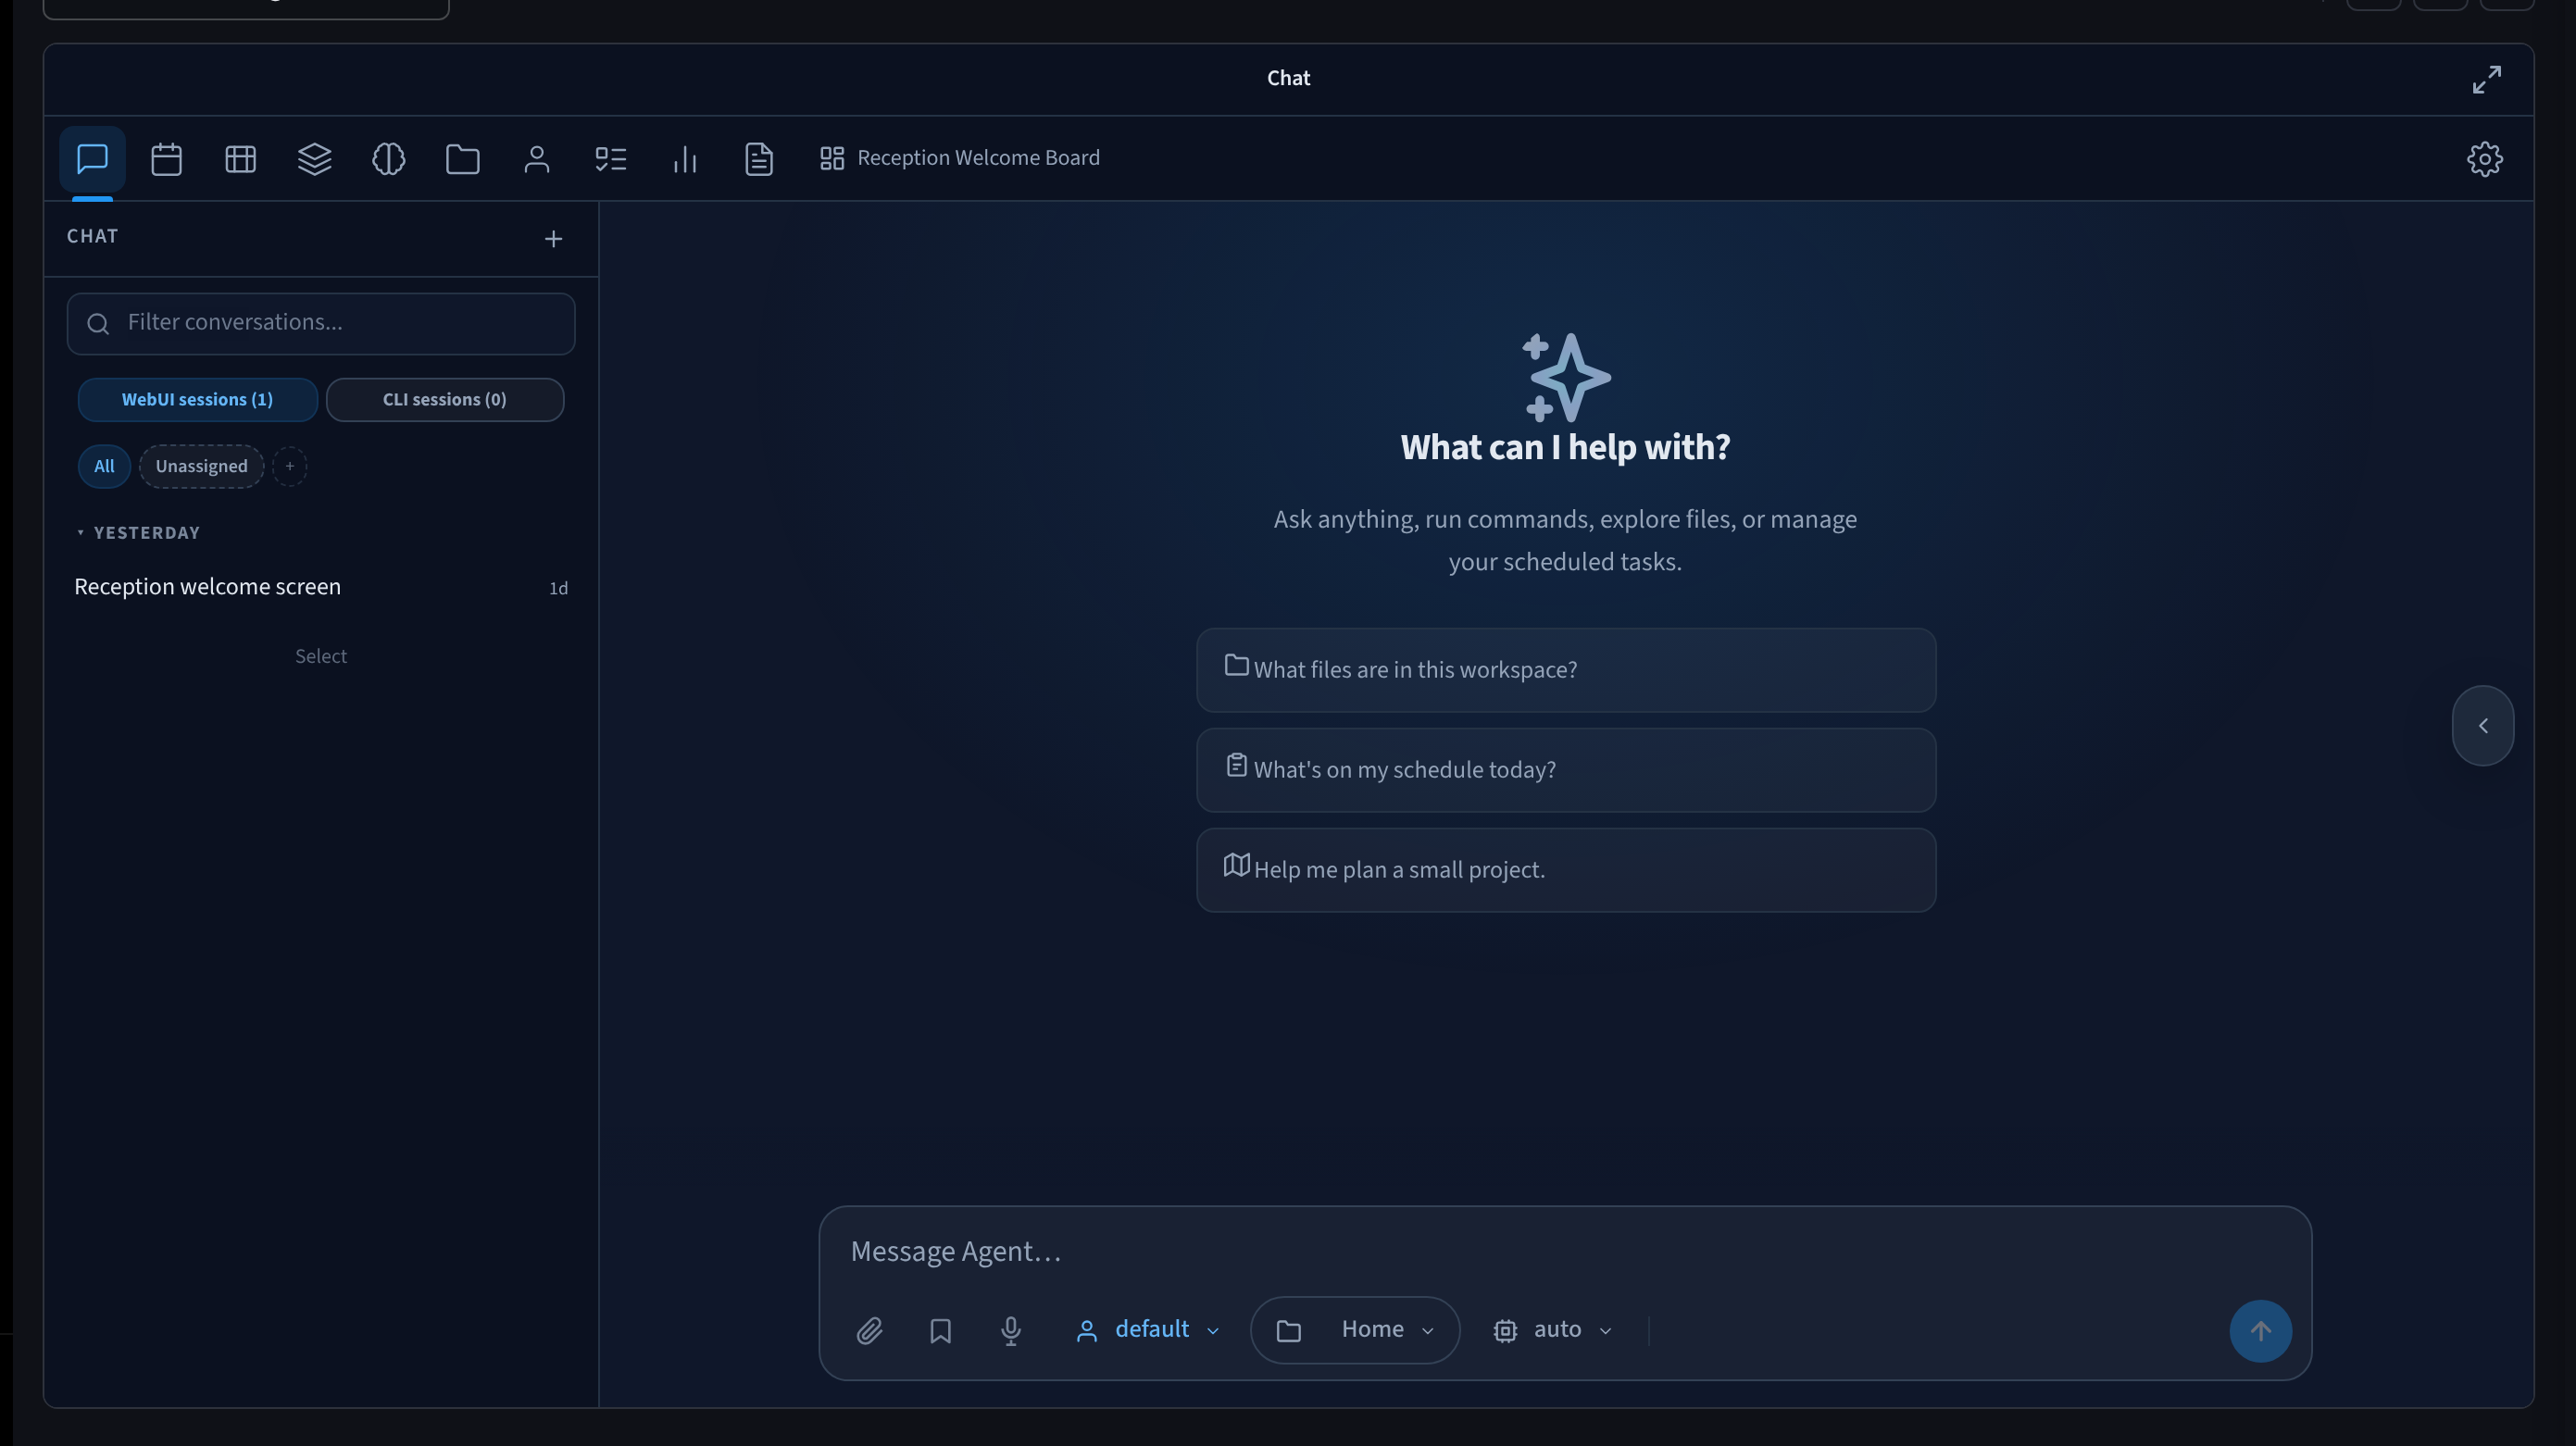
Task: Open the settings gear icon
Action: (x=2484, y=158)
